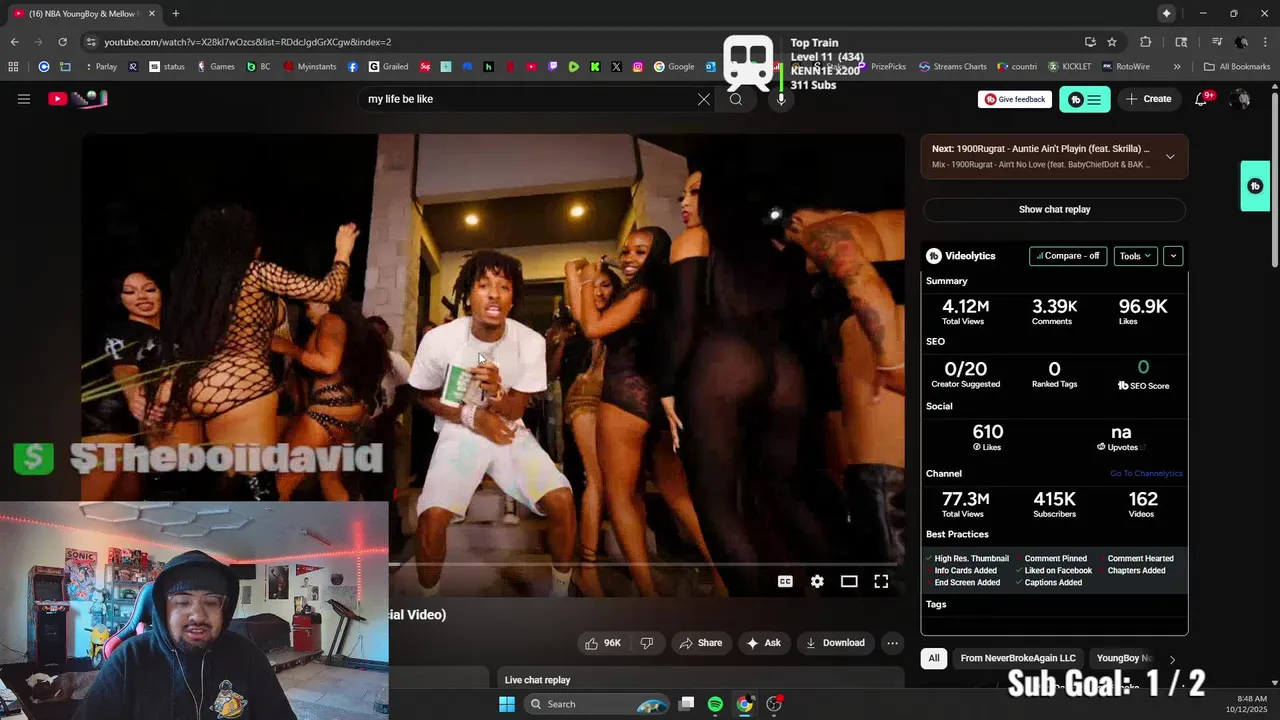Open Windows Start menu
1280x720 pixels.
point(507,704)
